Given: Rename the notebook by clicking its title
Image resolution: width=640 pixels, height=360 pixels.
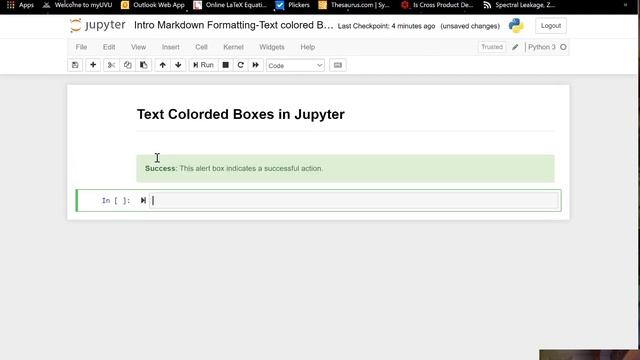Looking at the screenshot, I should click(x=233, y=25).
